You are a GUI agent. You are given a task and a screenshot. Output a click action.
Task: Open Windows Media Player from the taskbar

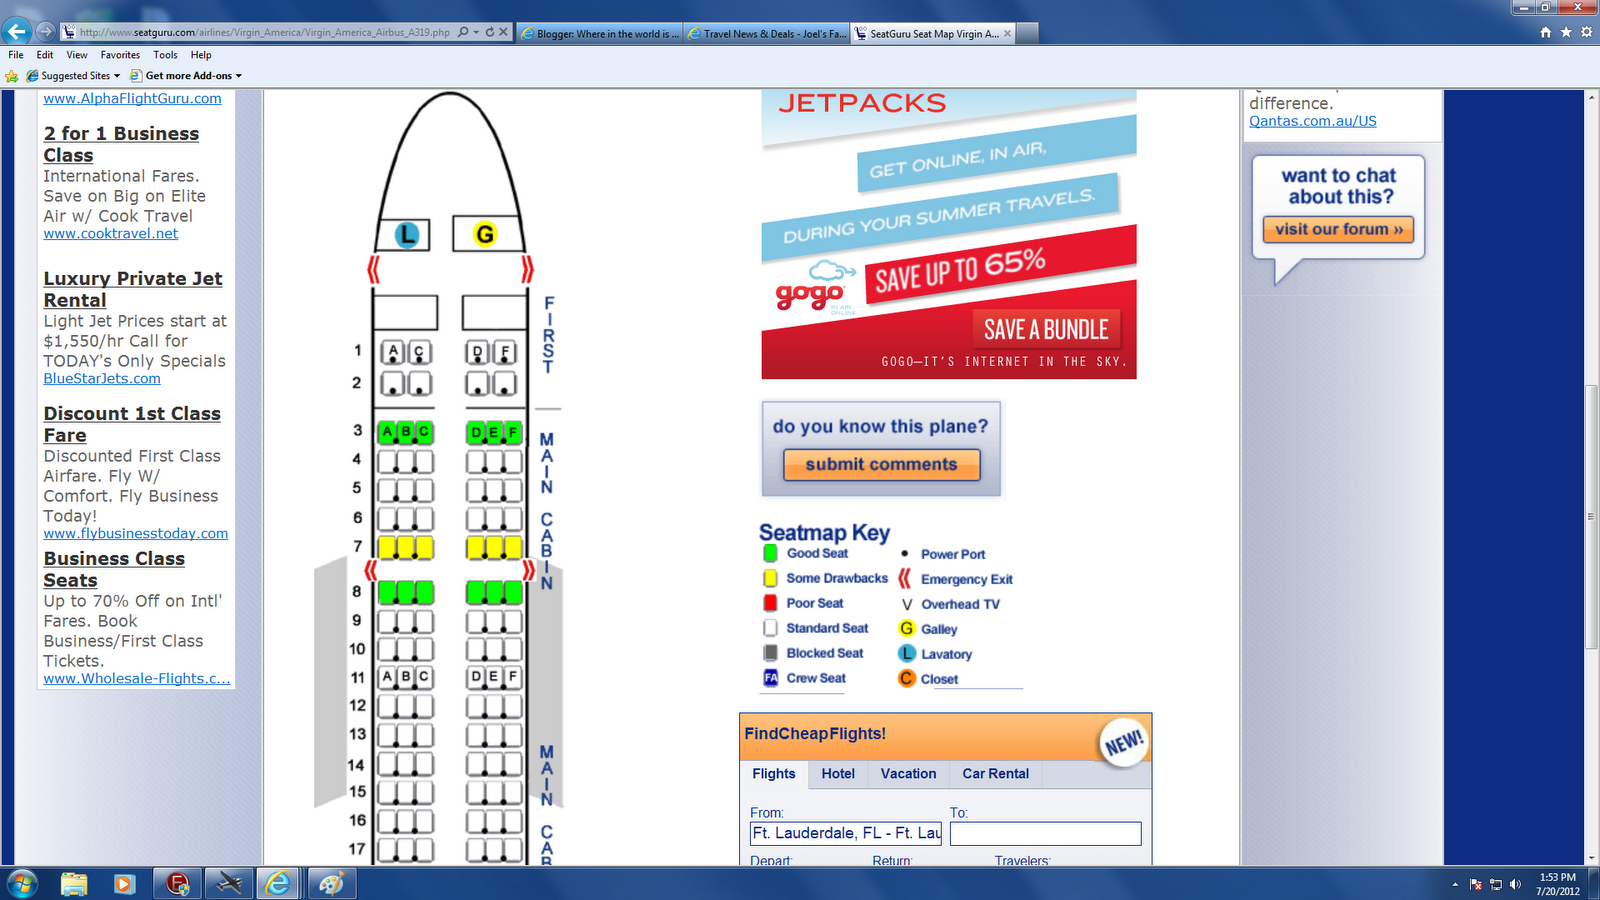point(124,884)
